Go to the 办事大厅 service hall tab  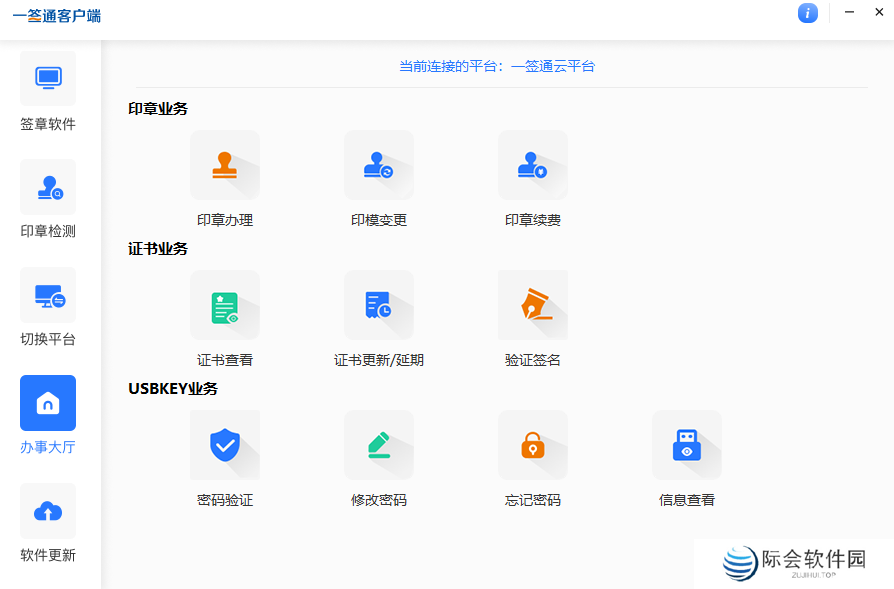[x=47, y=418]
